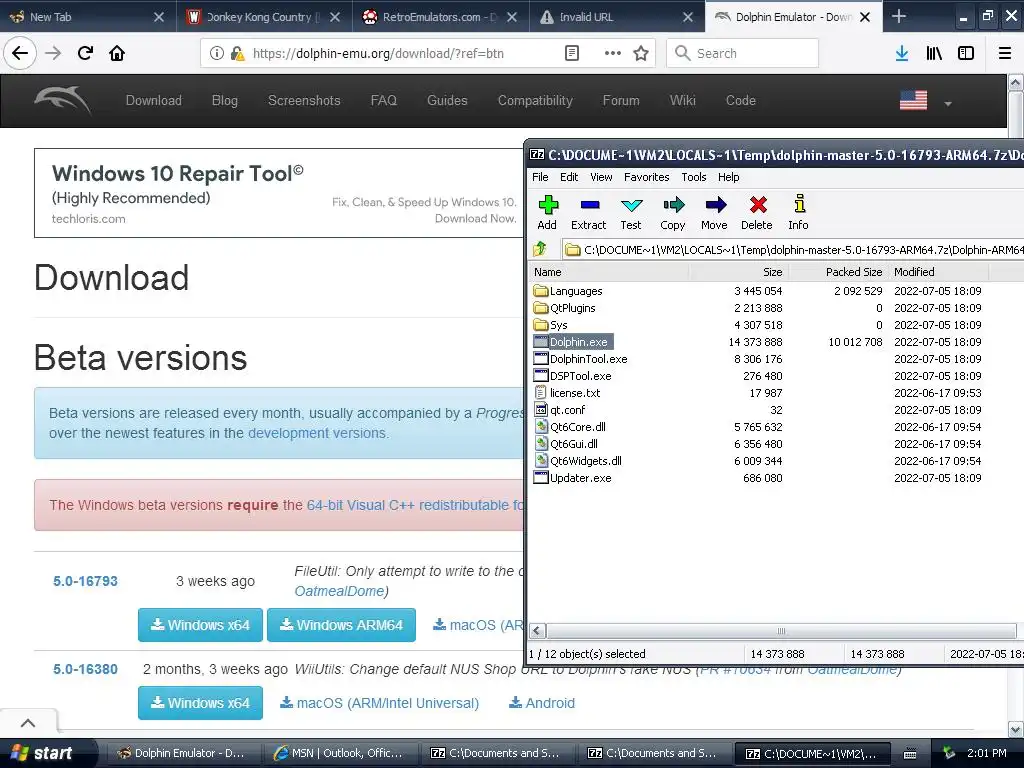The height and width of the screenshot is (768, 1024).
Task: Click the Android download link
Action: (542, 703)
